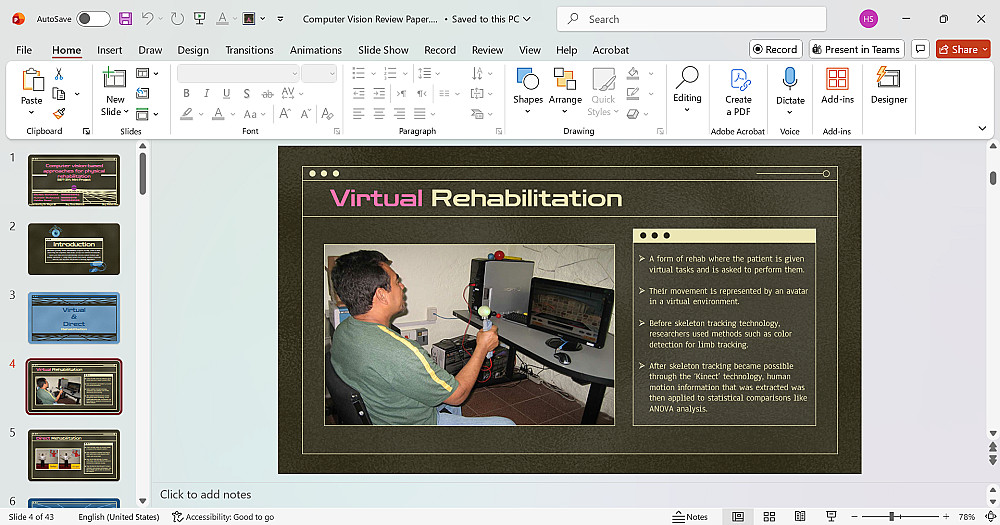Click the font color A swatch
Screen dimensions: 1000x525
(x=218, y=114)
